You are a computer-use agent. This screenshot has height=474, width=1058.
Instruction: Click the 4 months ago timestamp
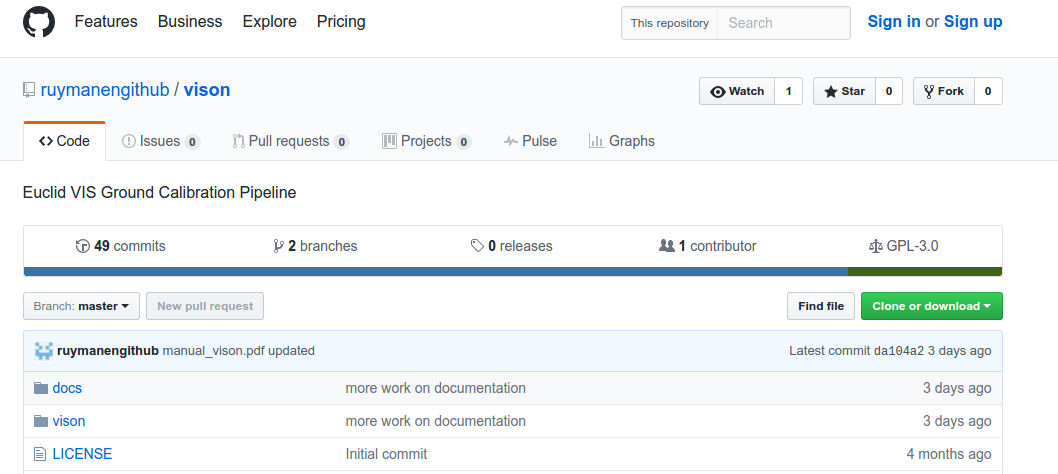tap(949, 454)
